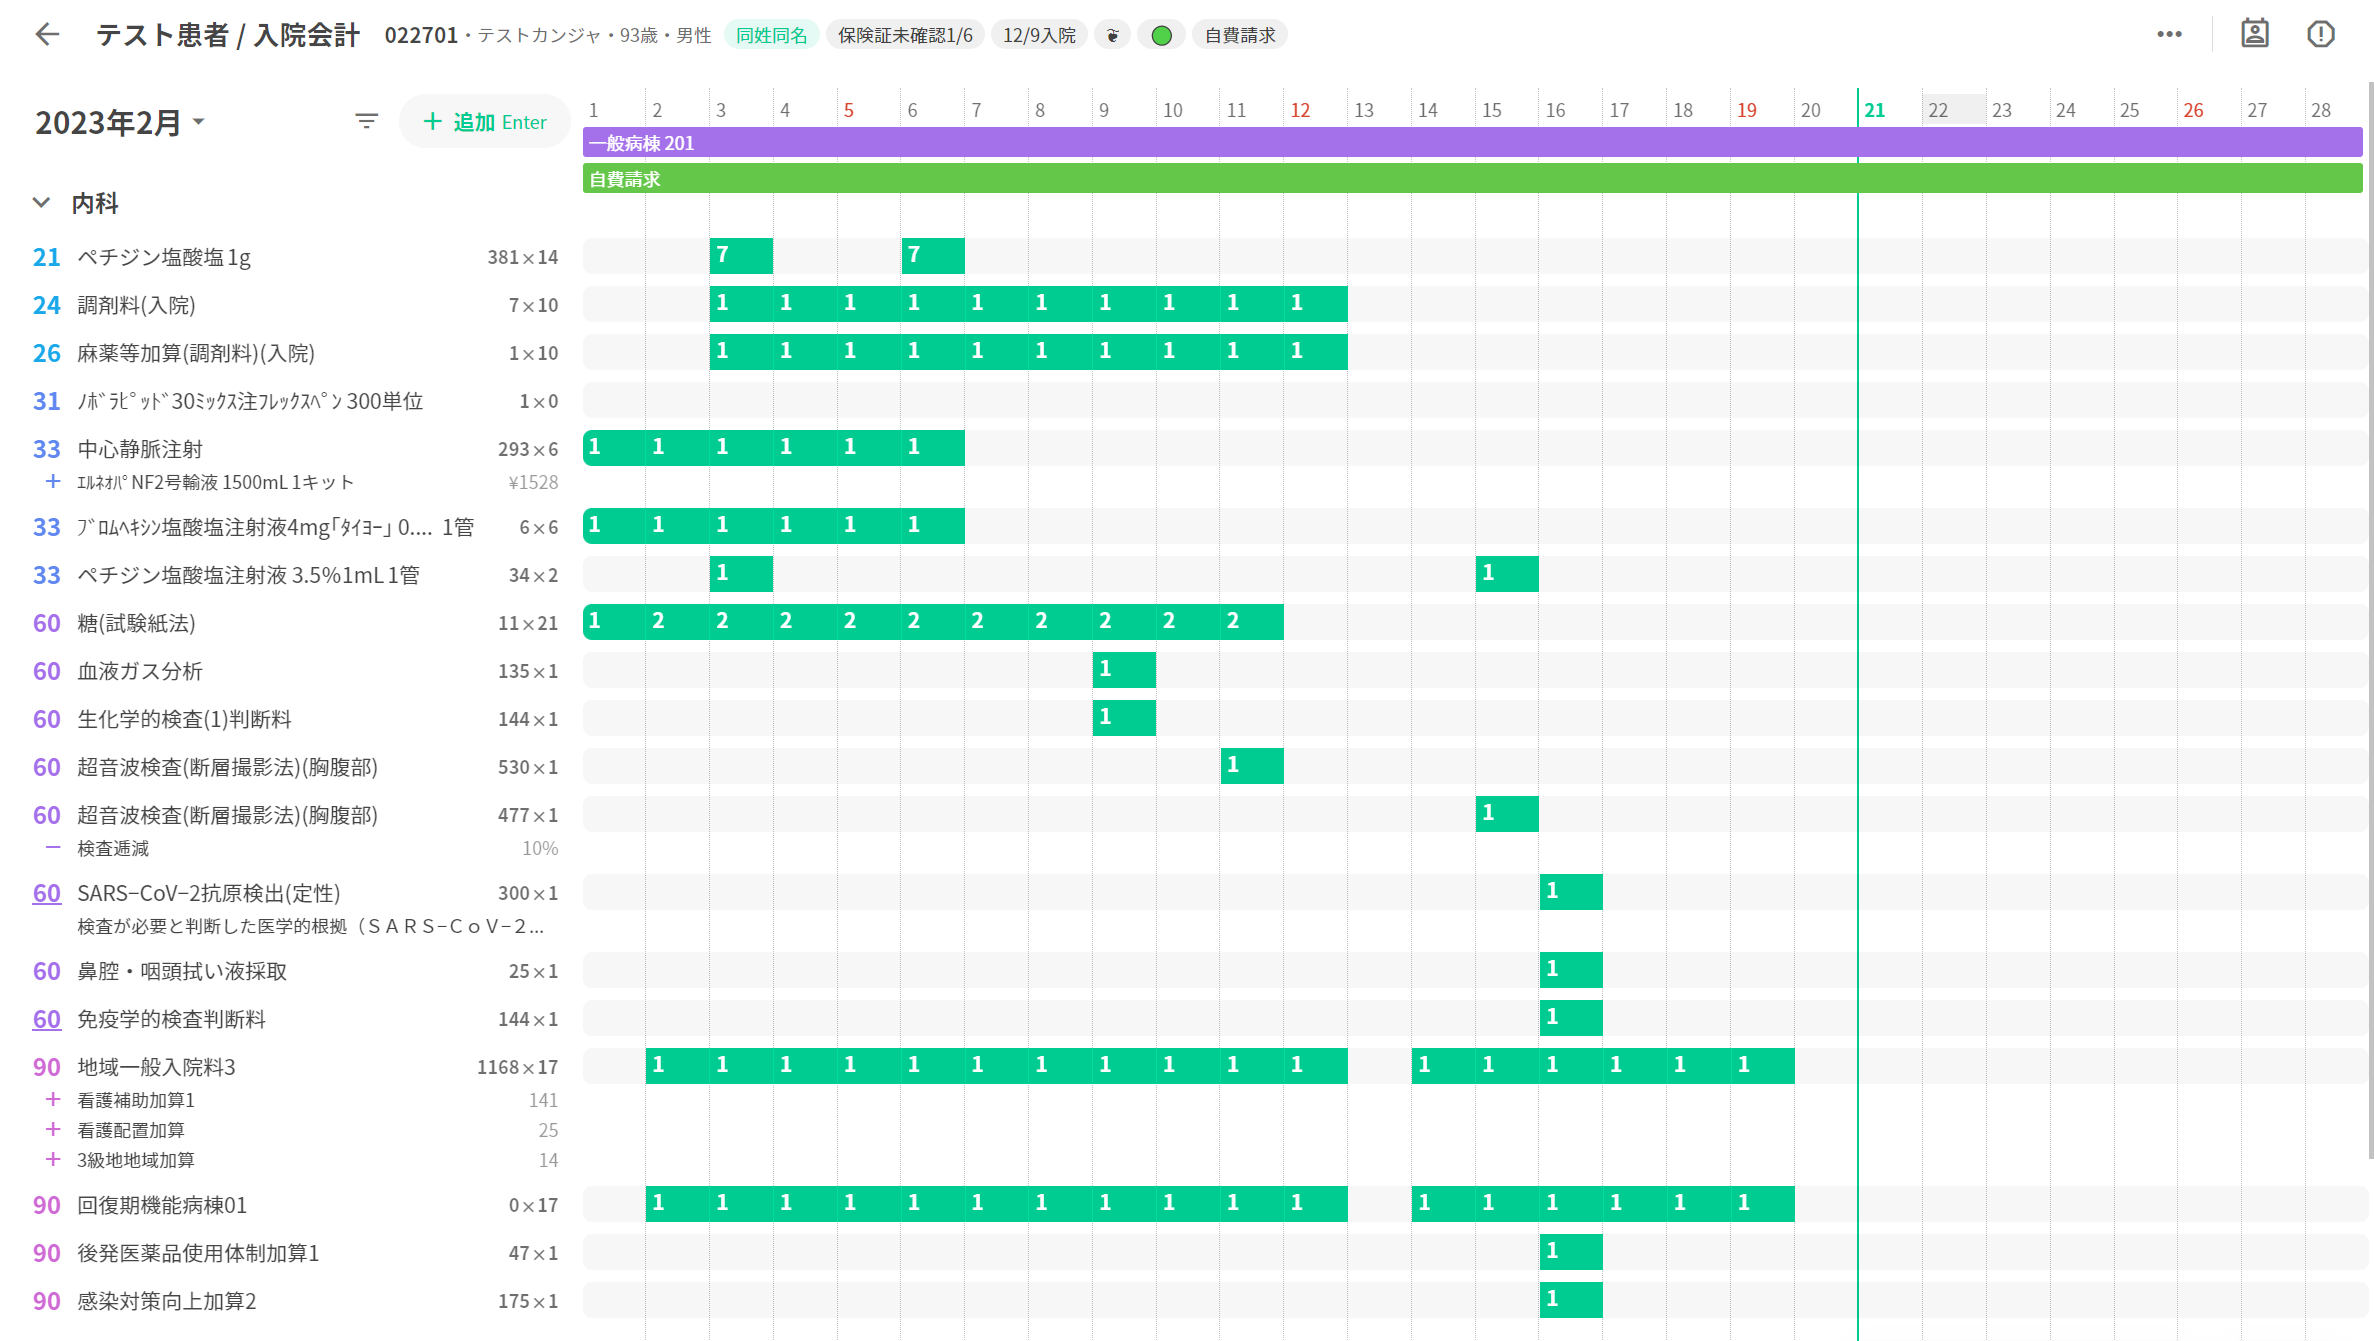Collapse the 内科 section
2374x1341 pixels.
(x=41, y=203)
